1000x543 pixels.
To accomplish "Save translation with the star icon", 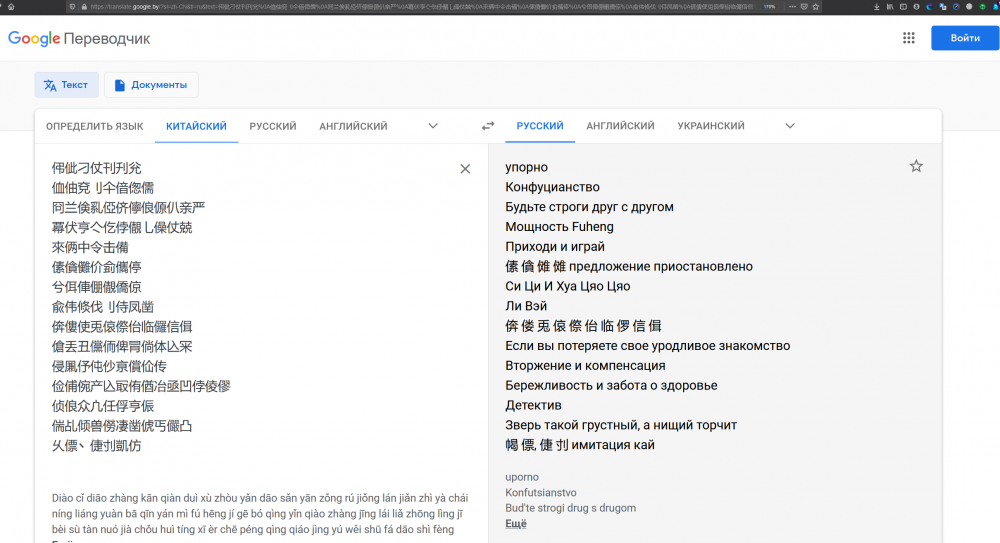I will coord(916,167).
